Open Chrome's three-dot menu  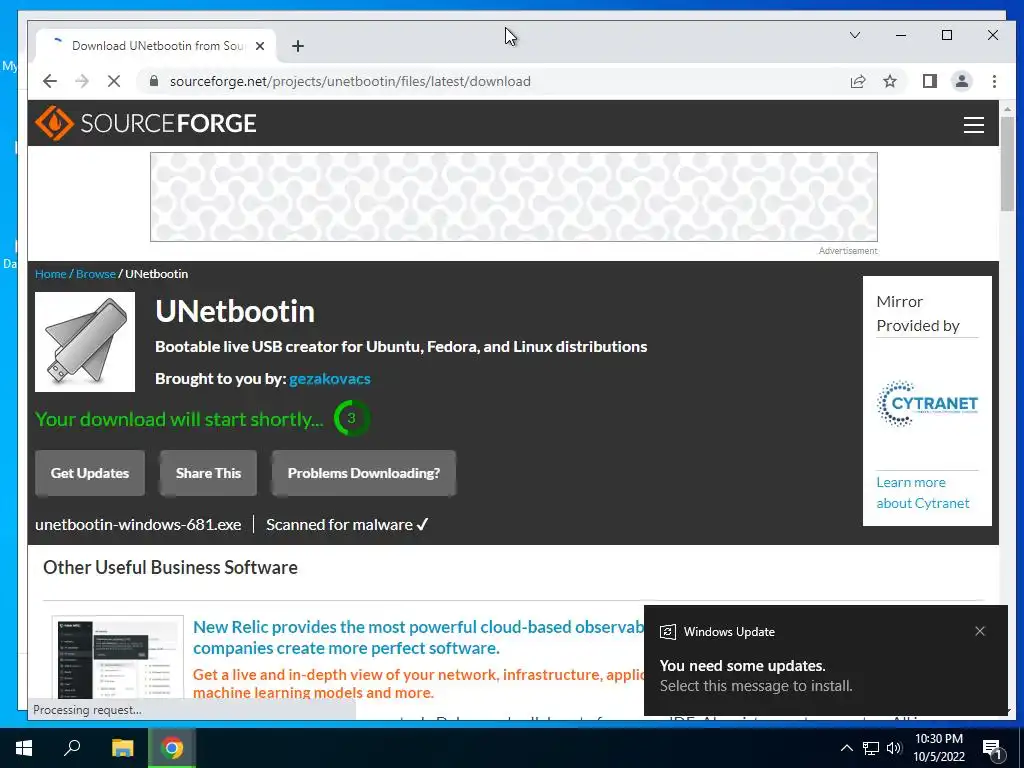[994, 82]
